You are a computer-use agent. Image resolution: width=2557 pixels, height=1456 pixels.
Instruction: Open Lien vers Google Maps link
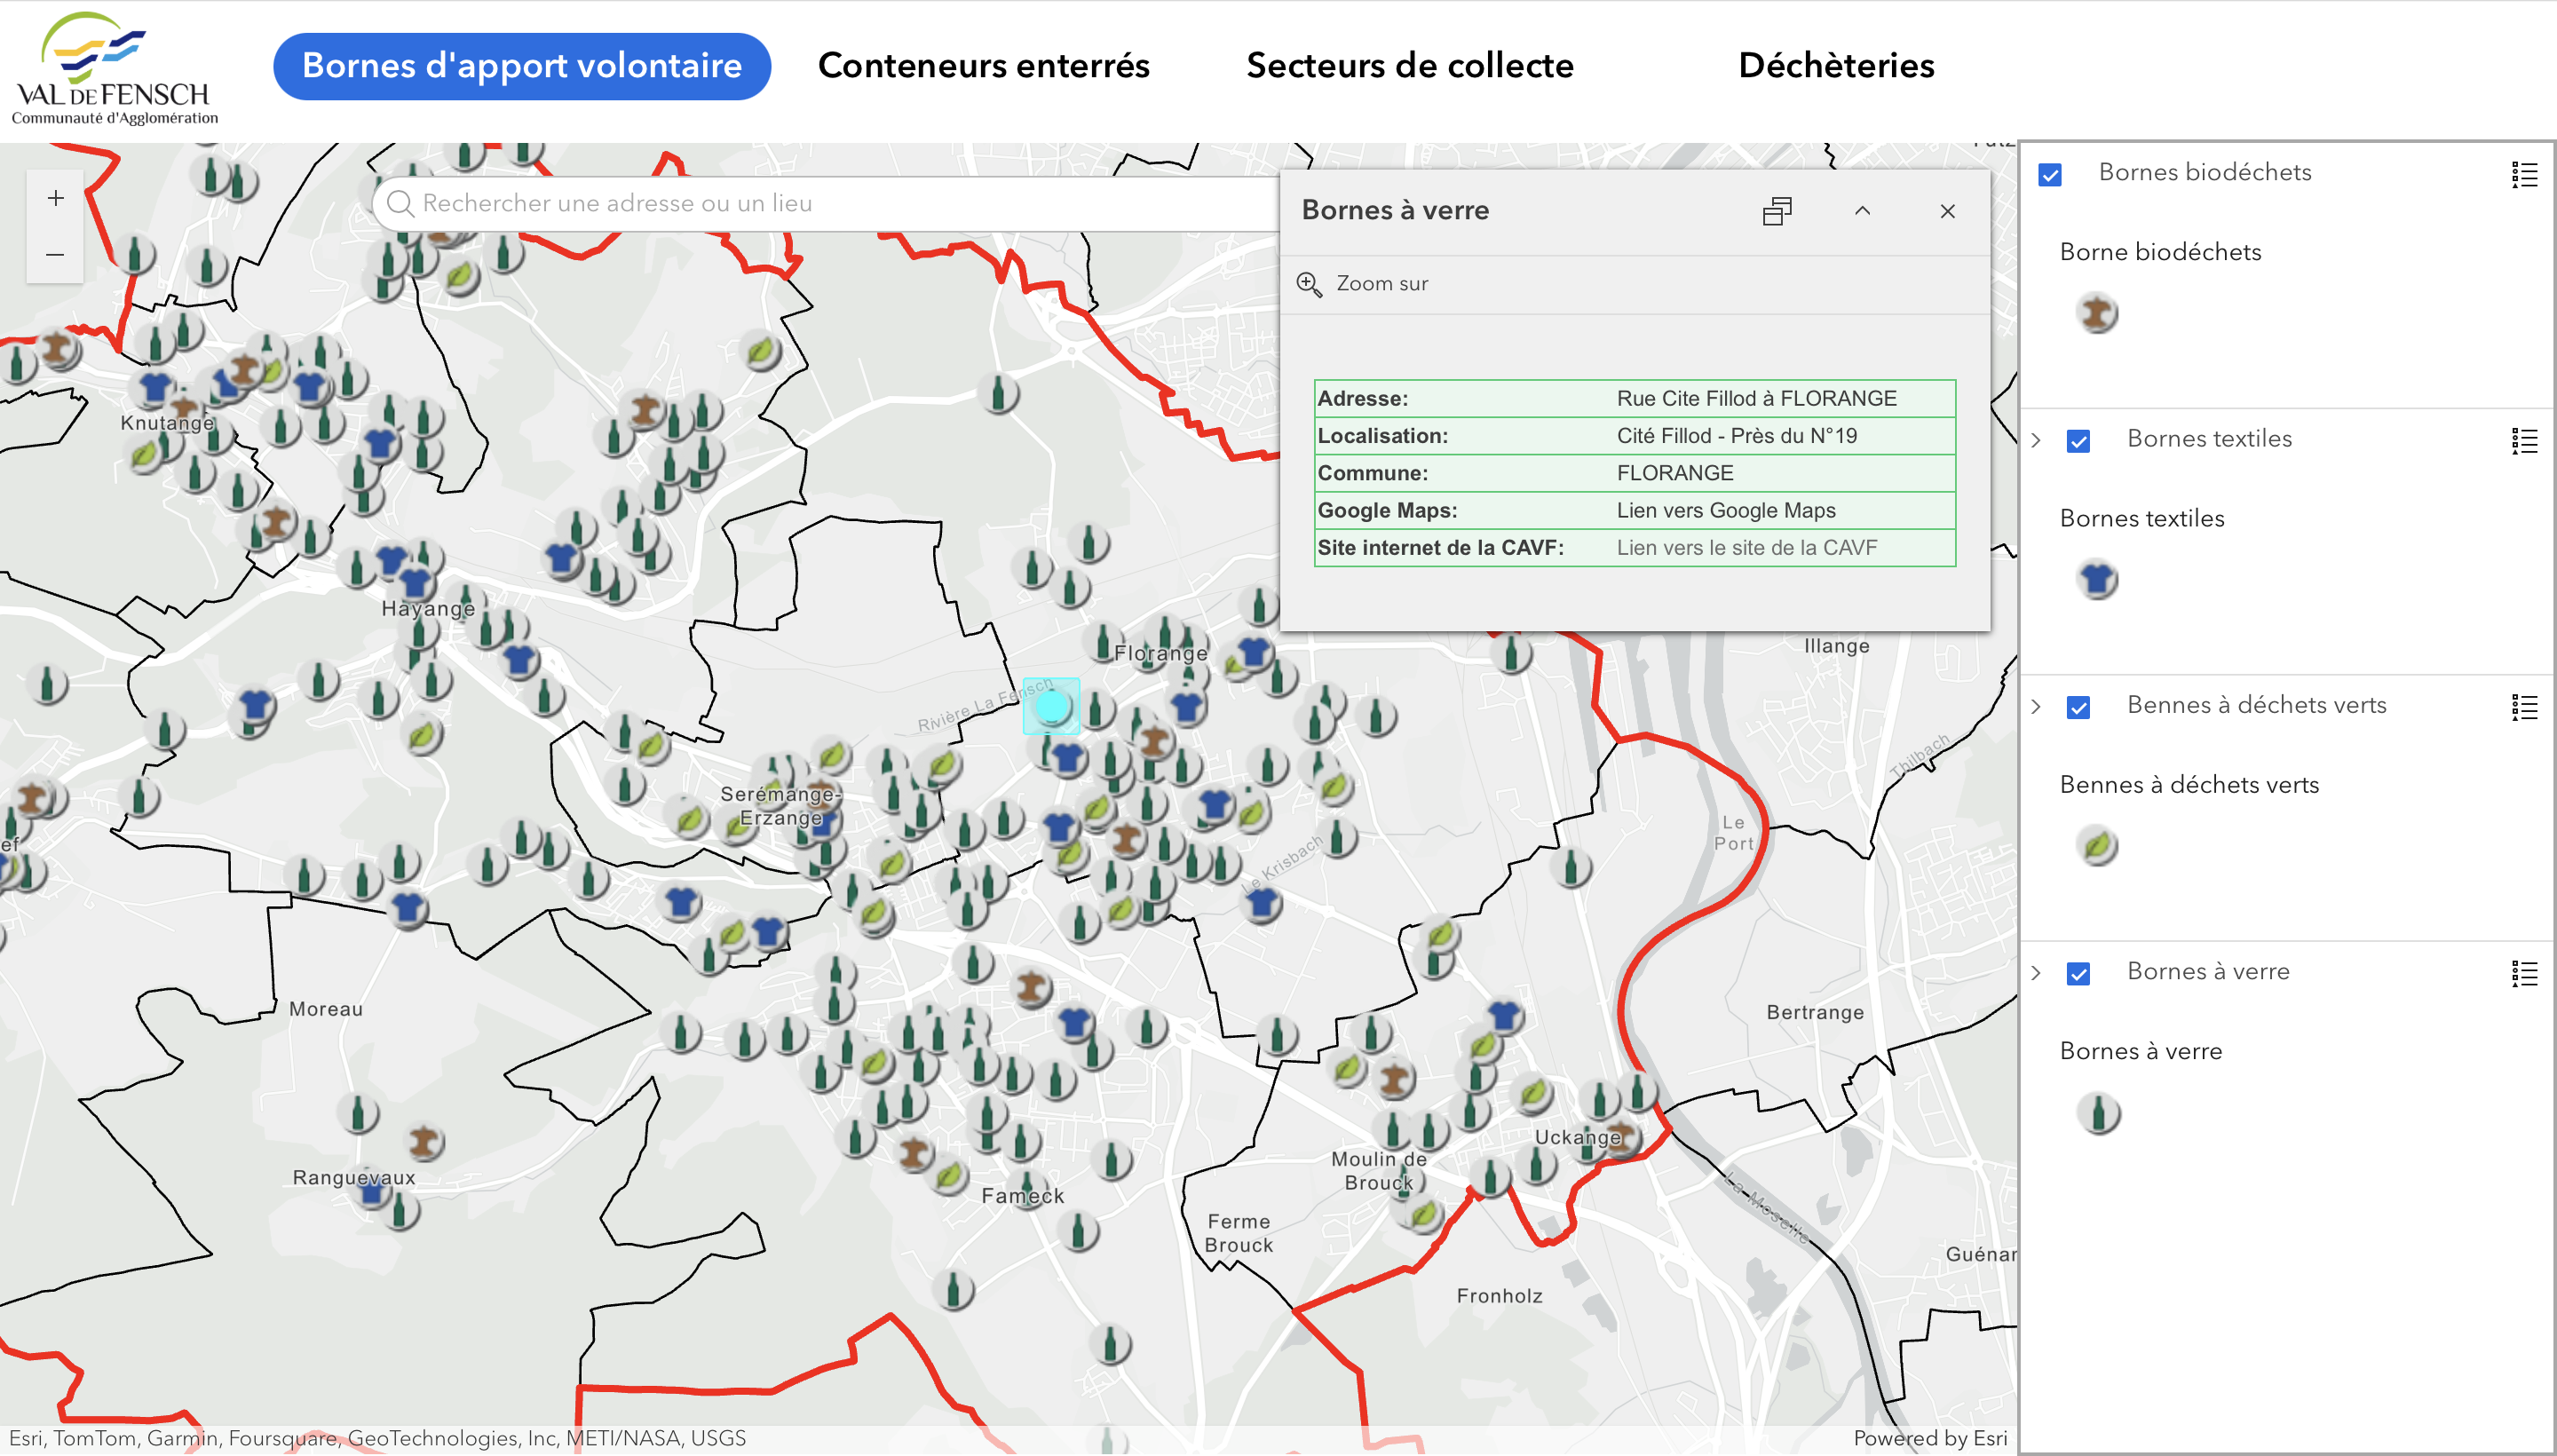[1726, 510]
